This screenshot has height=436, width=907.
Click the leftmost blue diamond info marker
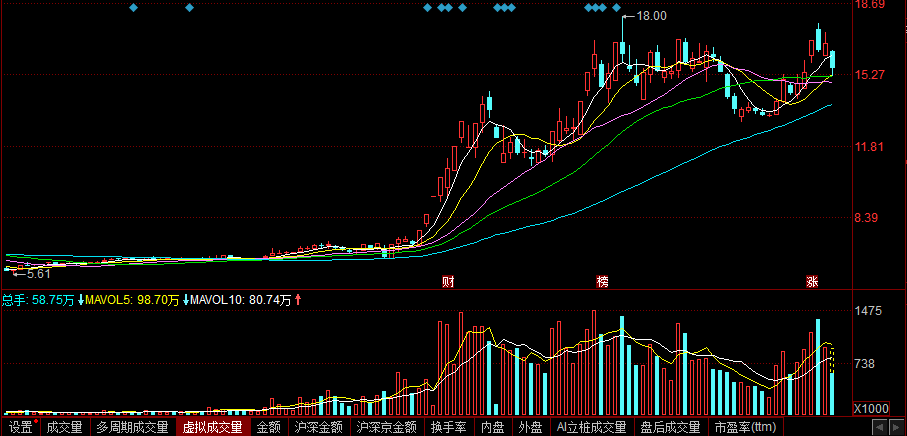[x=134, y=8]
